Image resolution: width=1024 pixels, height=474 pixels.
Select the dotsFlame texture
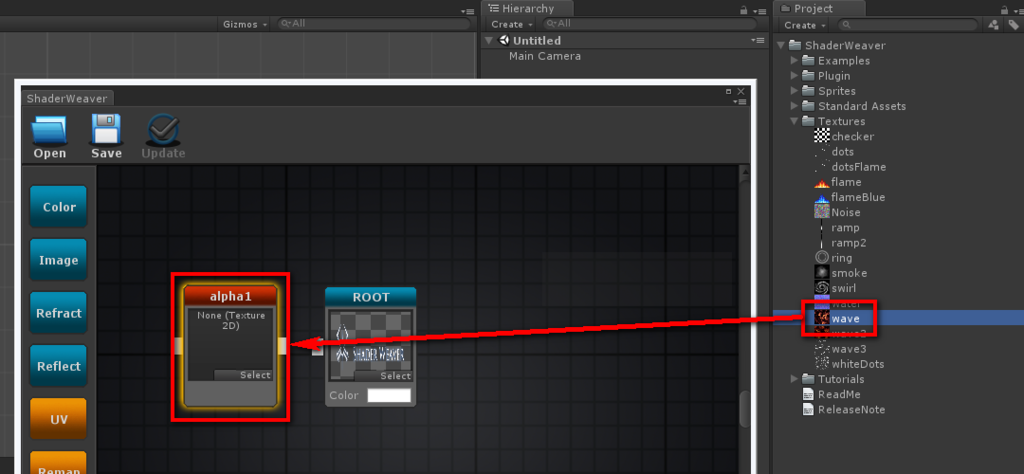(858, 167)
